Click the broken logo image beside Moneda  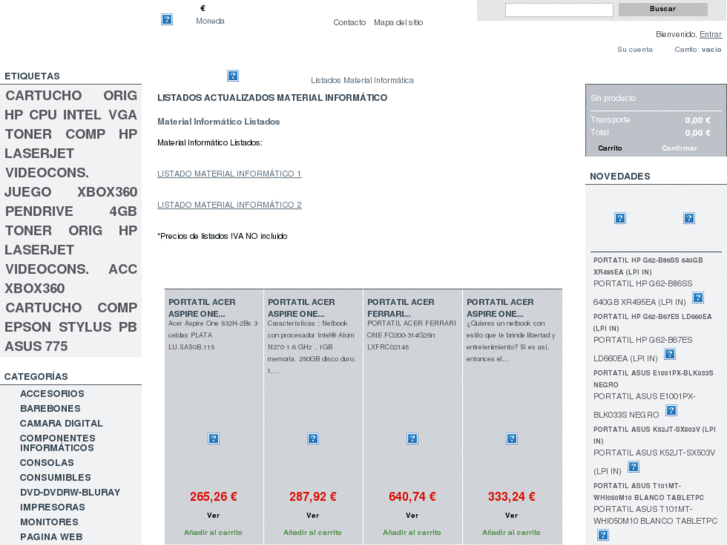(167, 19)
